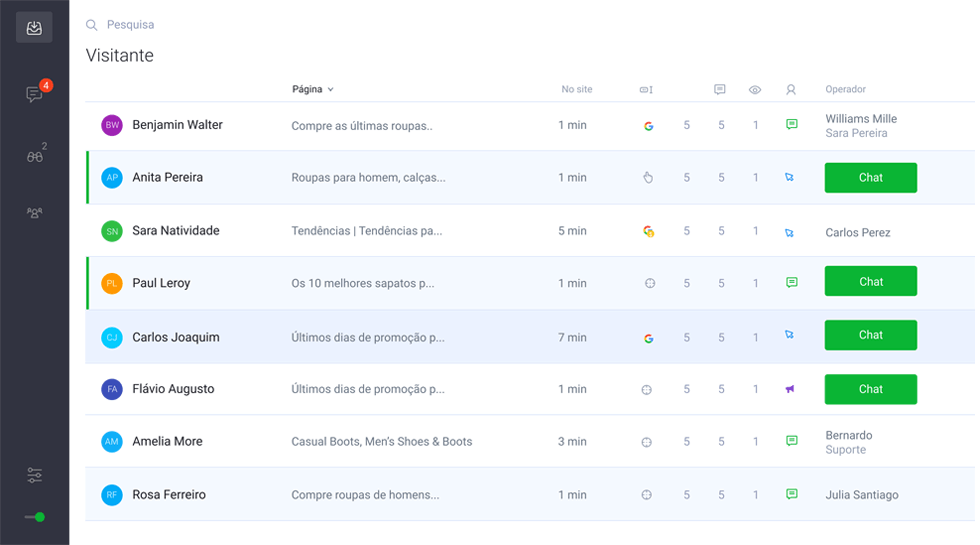Viewport: 980px width, 545px height.
Task: Click Google source icon in Benjamin Walter row
Action: click(648, 126)
